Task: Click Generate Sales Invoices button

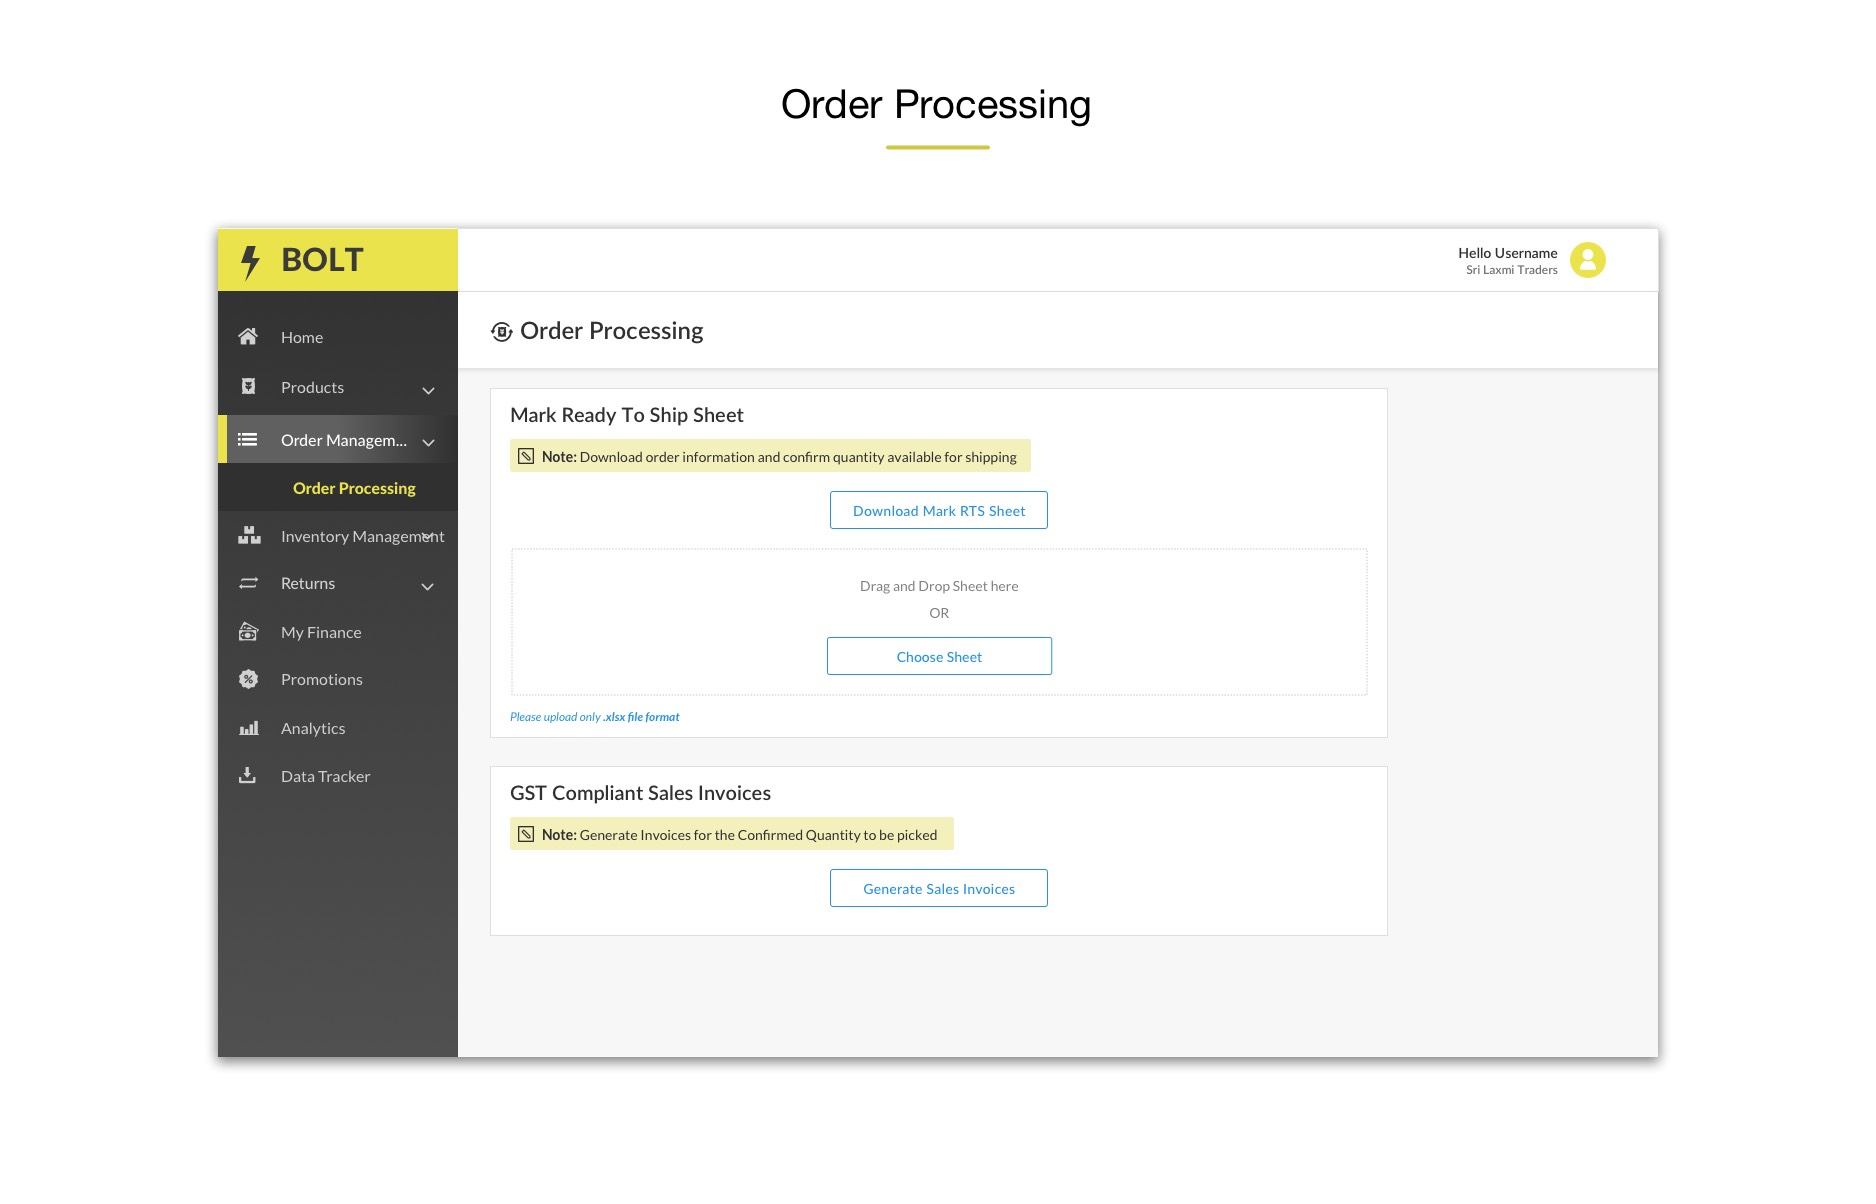Action: click(938, 888)
